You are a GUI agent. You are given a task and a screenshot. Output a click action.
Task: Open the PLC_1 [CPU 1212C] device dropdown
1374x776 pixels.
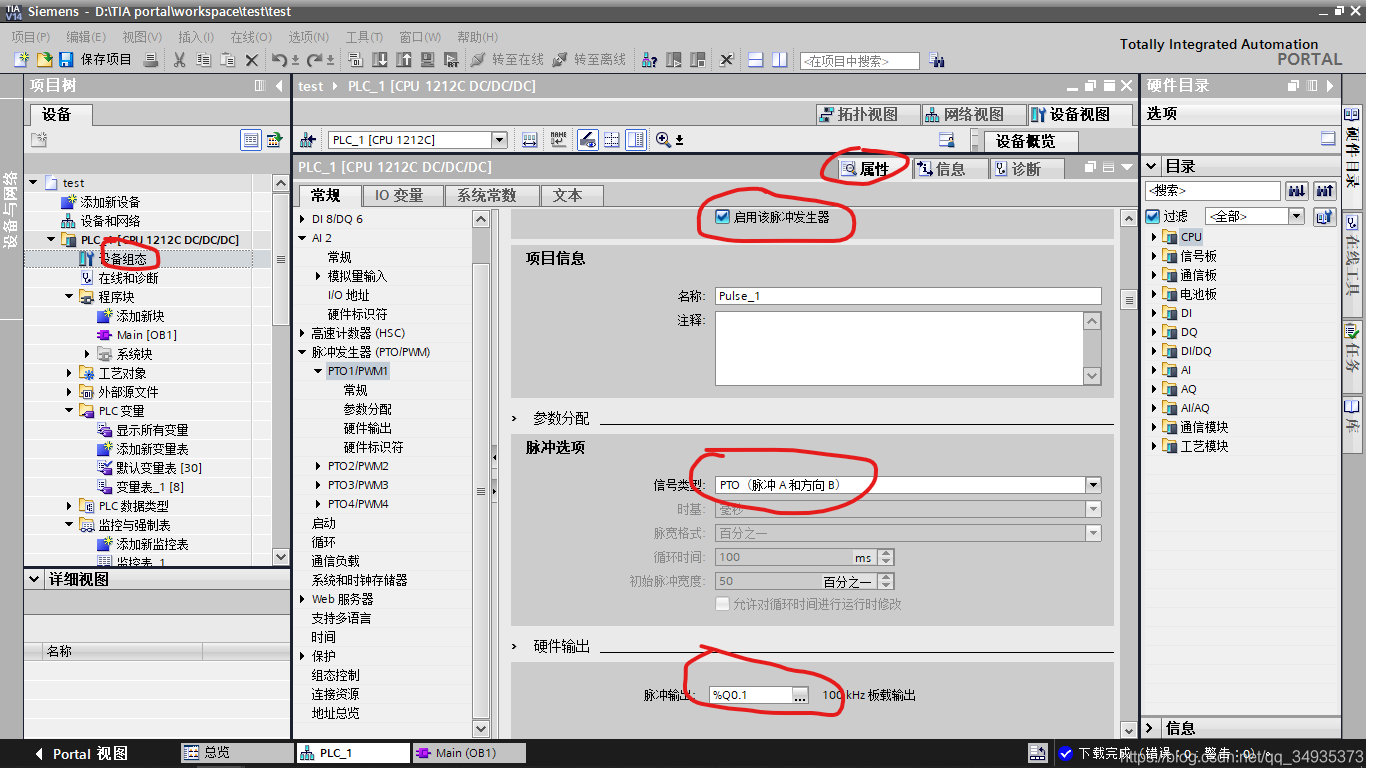(499, 140)
